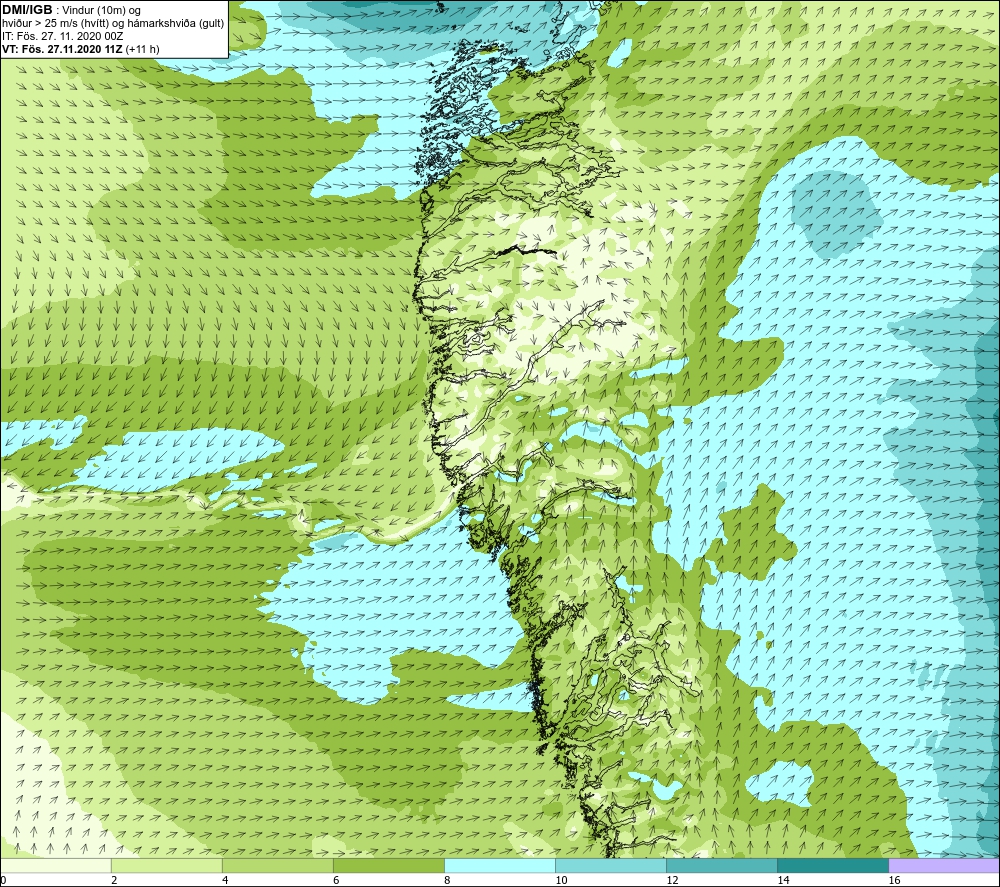Click the scale label "0"
1000x887 pixels.
pos(4,881)
